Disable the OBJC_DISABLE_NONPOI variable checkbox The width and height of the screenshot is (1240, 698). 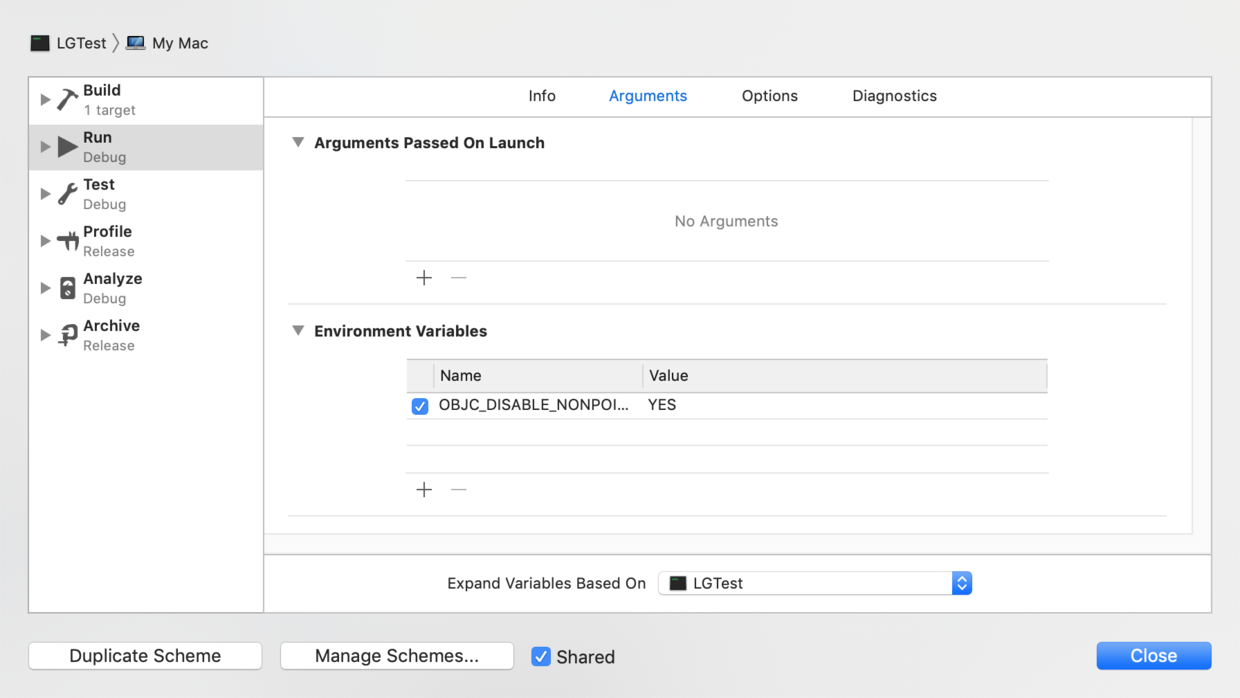click(x=420, y=406)
